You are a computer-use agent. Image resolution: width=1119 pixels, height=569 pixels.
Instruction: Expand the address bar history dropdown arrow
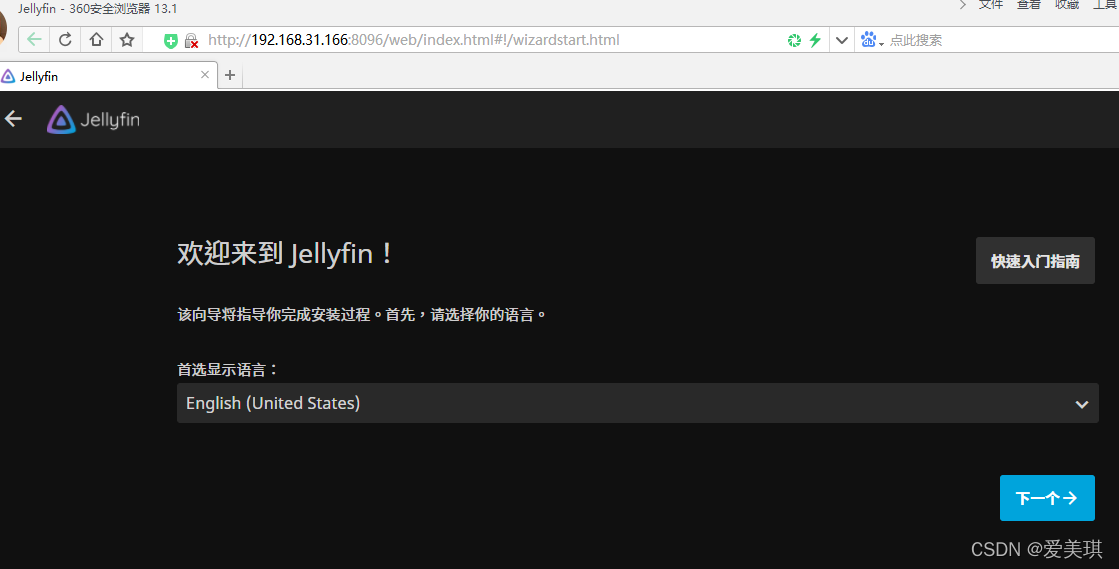841,40
